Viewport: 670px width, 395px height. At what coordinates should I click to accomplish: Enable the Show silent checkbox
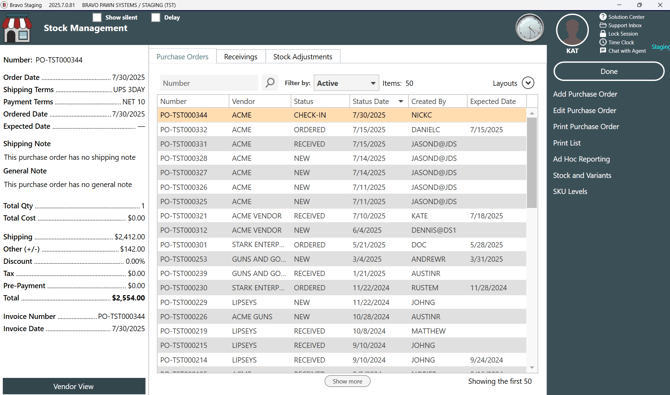[97, 18]
